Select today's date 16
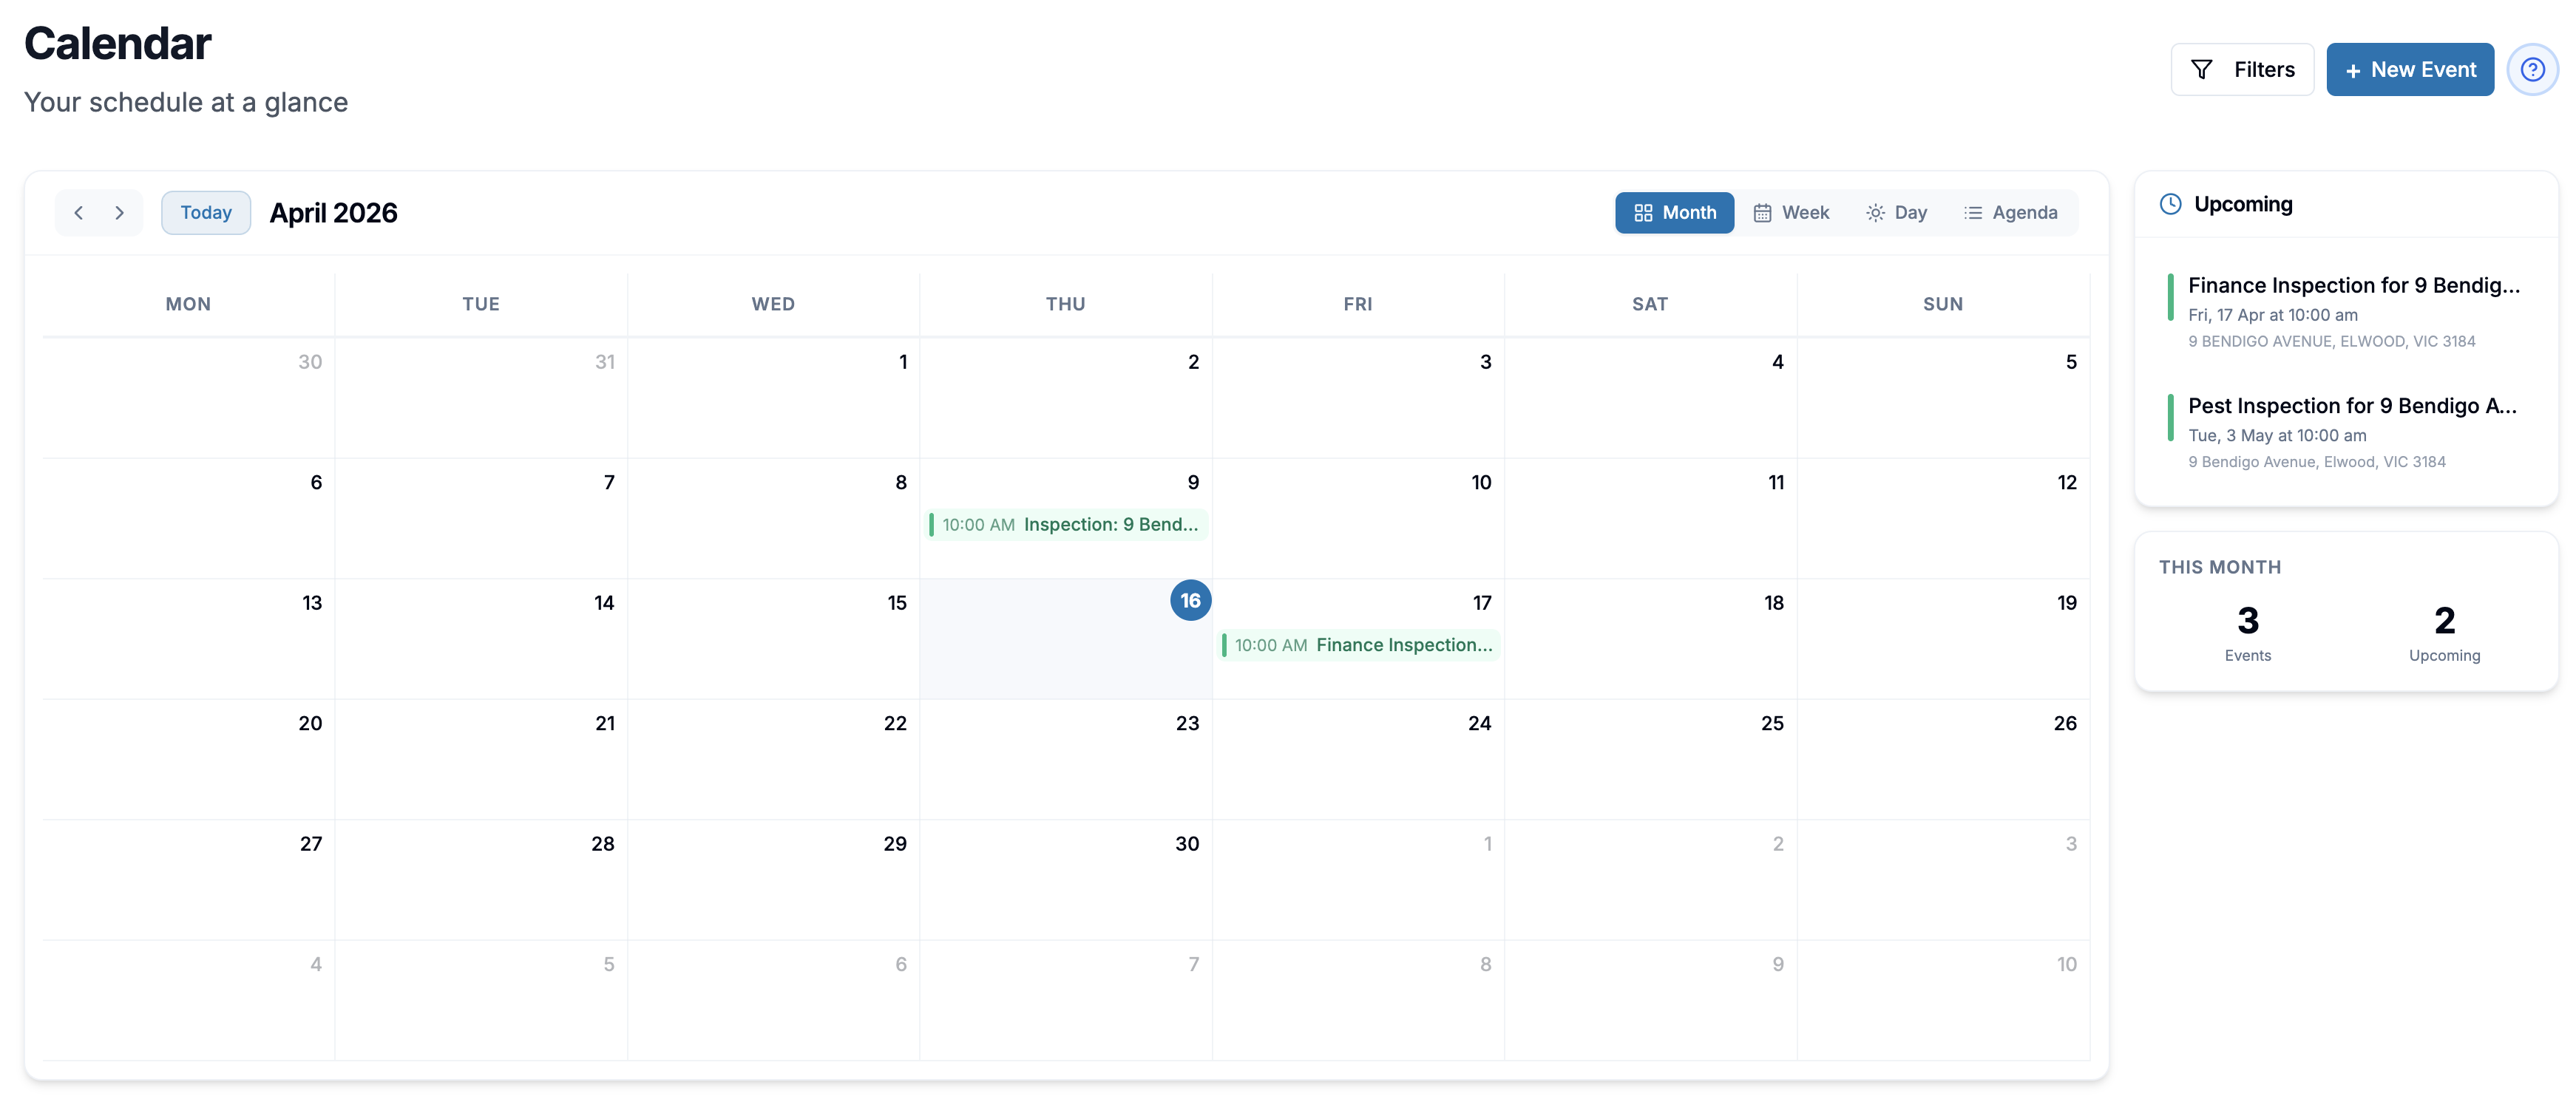 coord(1190,601)
